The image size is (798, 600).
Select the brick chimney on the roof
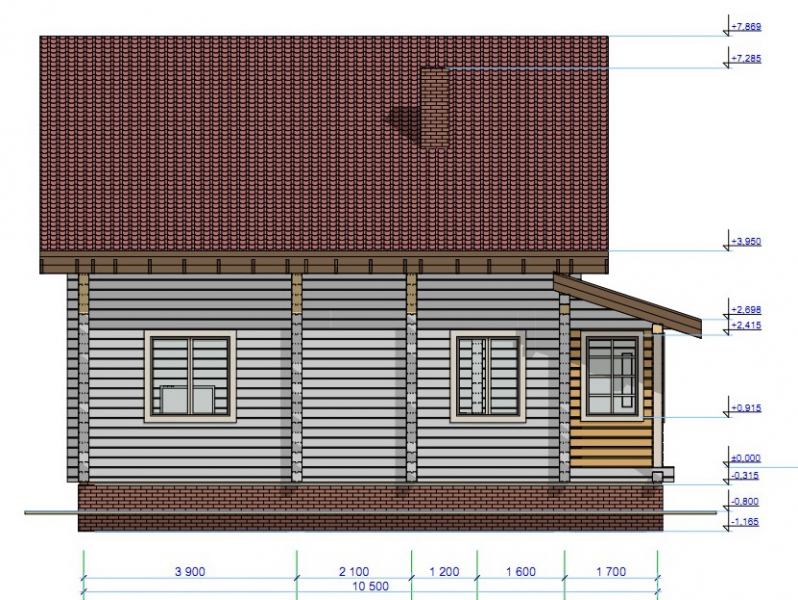tap(435, 107)
